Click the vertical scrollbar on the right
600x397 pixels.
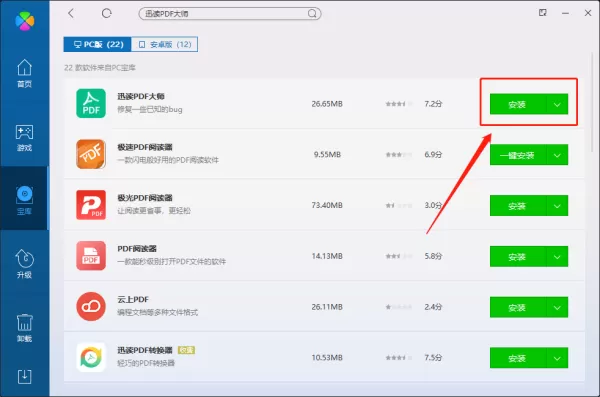(x=592, y=103)
